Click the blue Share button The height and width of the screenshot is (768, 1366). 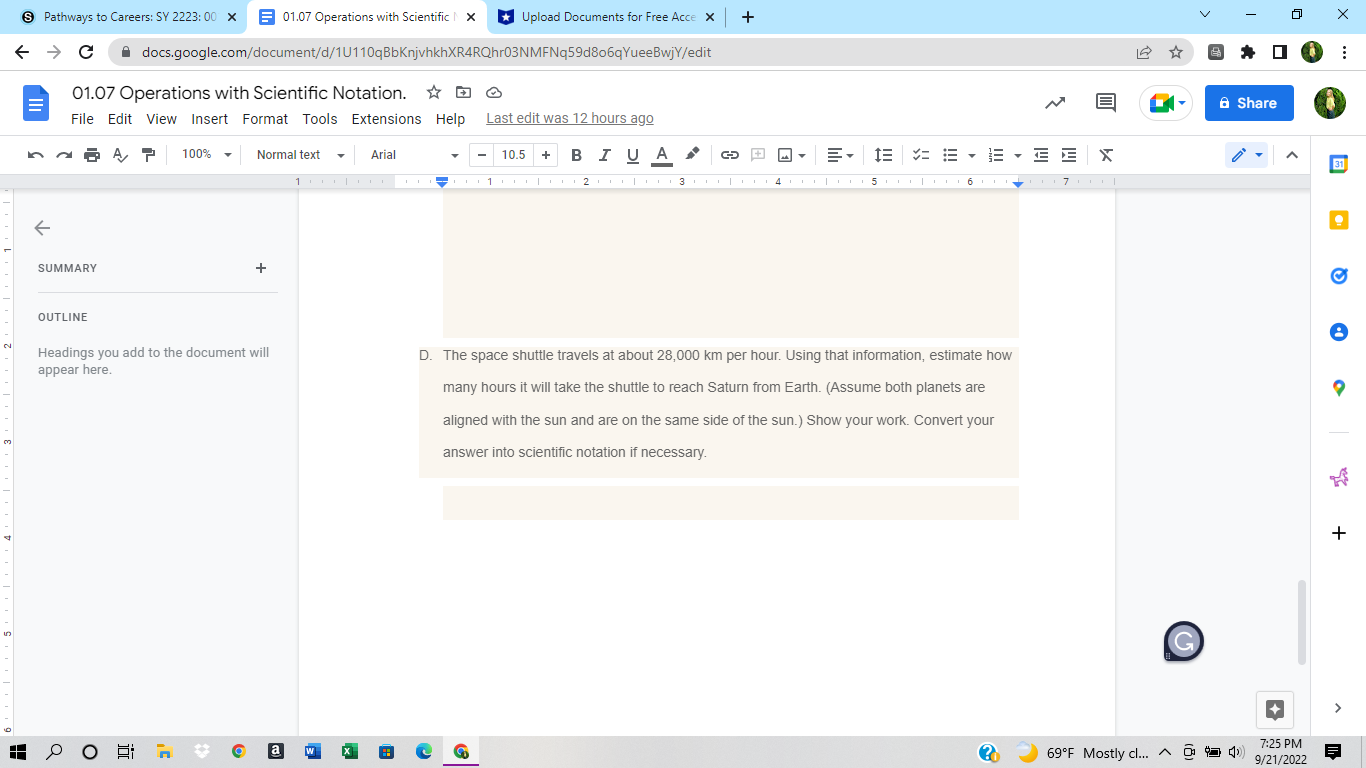point(1249,103)
